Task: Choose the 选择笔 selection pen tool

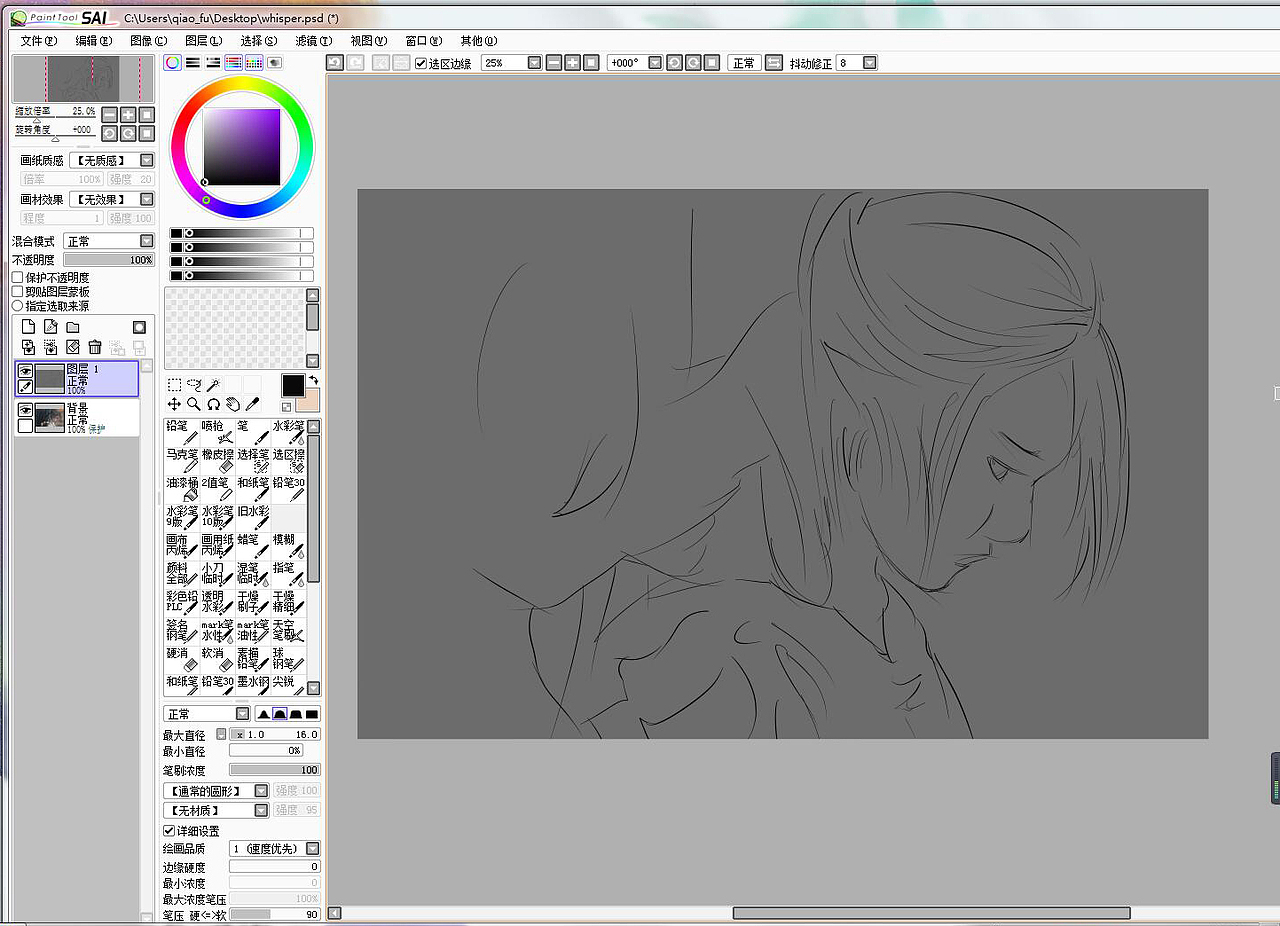Action: [253, 460]
